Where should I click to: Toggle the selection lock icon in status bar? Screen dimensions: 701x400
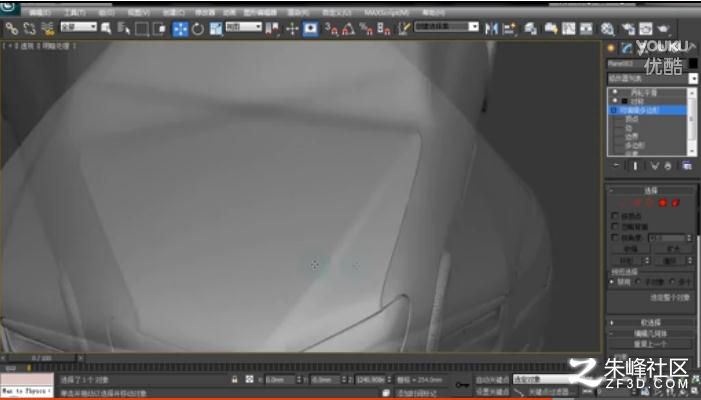(x=234, y=380)
